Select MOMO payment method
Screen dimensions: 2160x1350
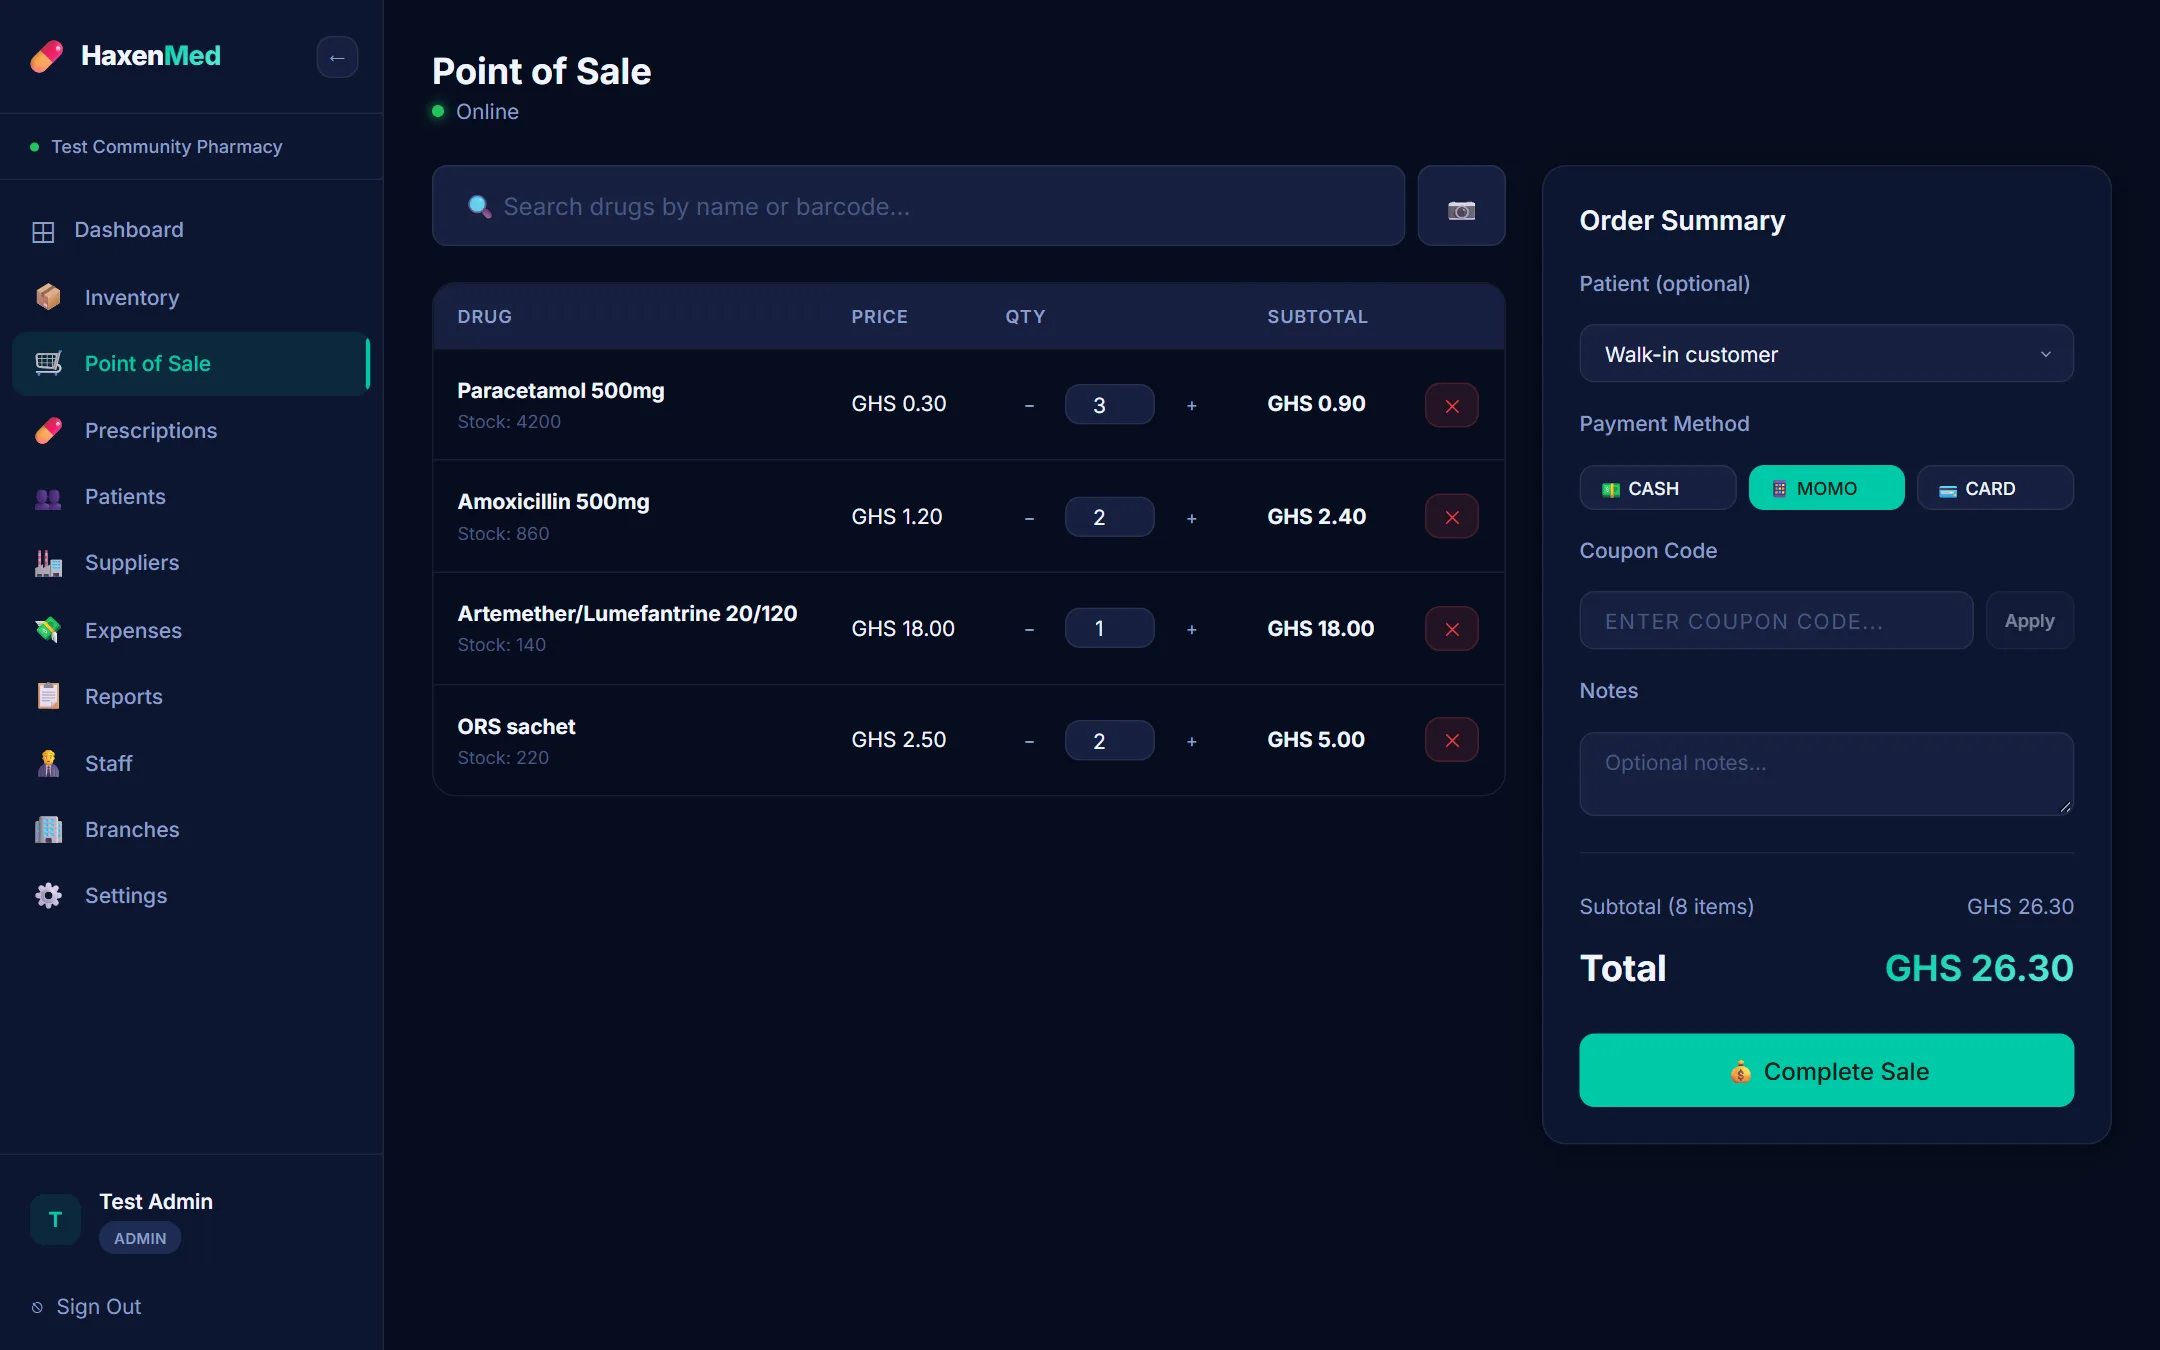pos(1826,488)
